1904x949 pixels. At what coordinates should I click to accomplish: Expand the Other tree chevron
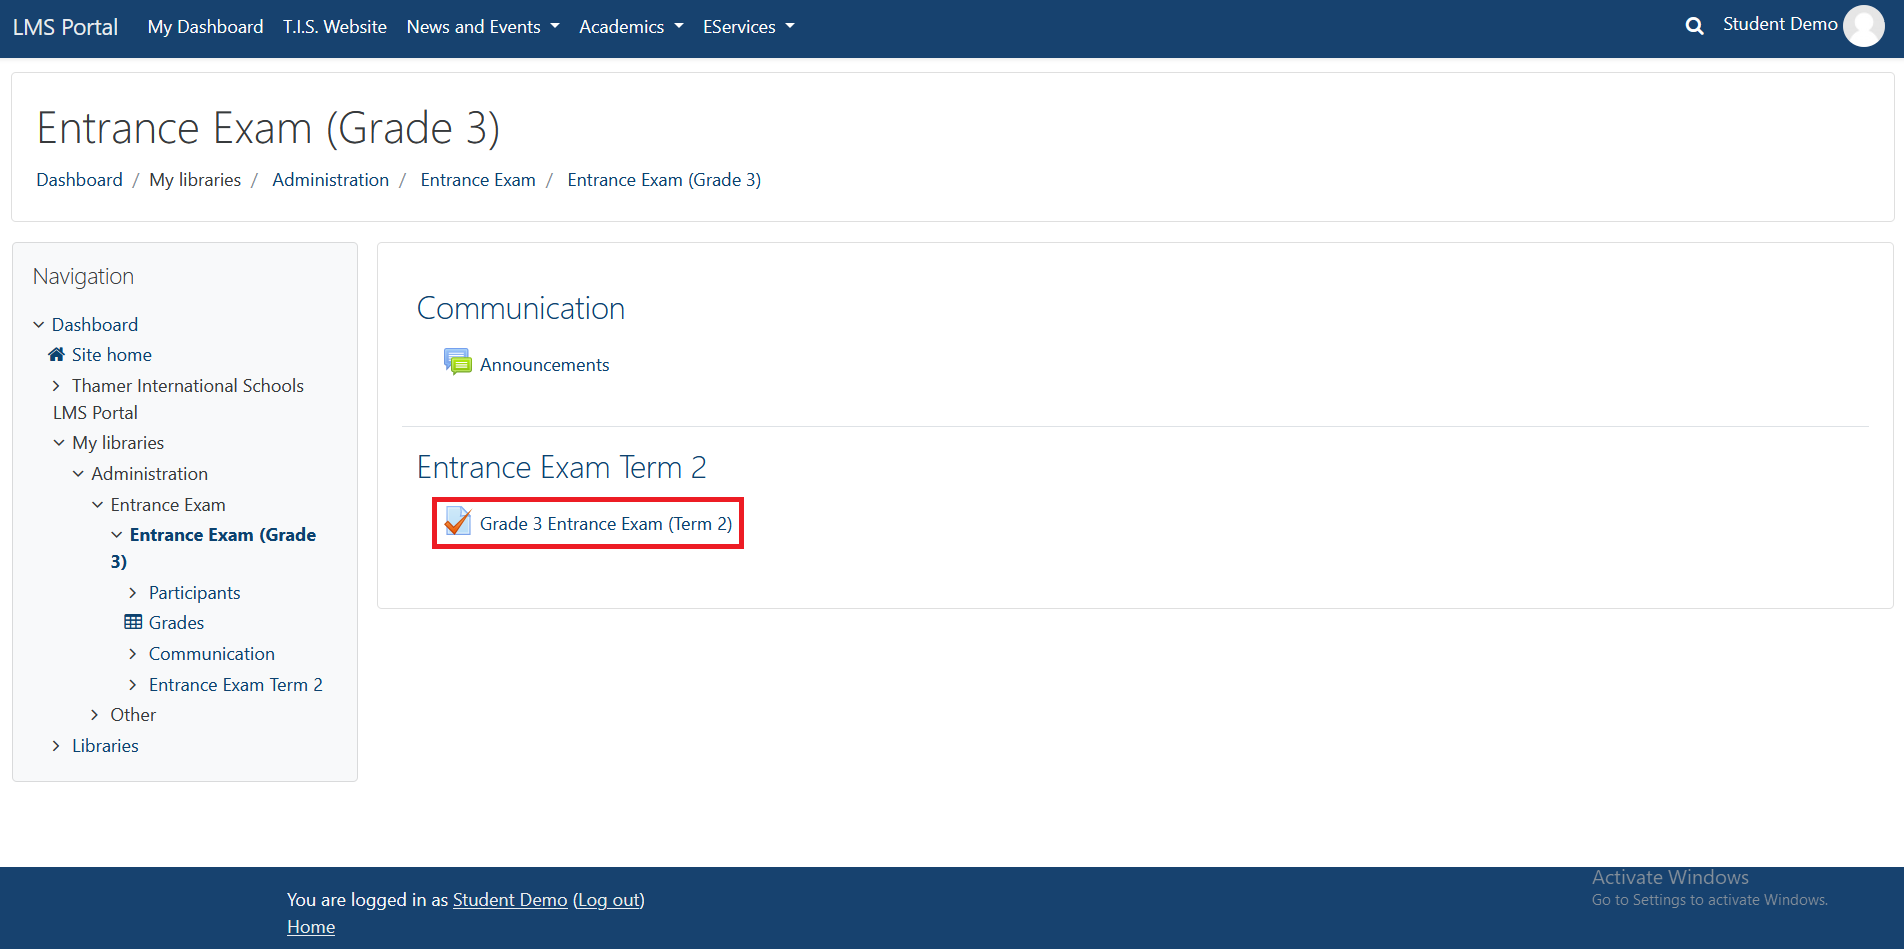click(95, 714)
